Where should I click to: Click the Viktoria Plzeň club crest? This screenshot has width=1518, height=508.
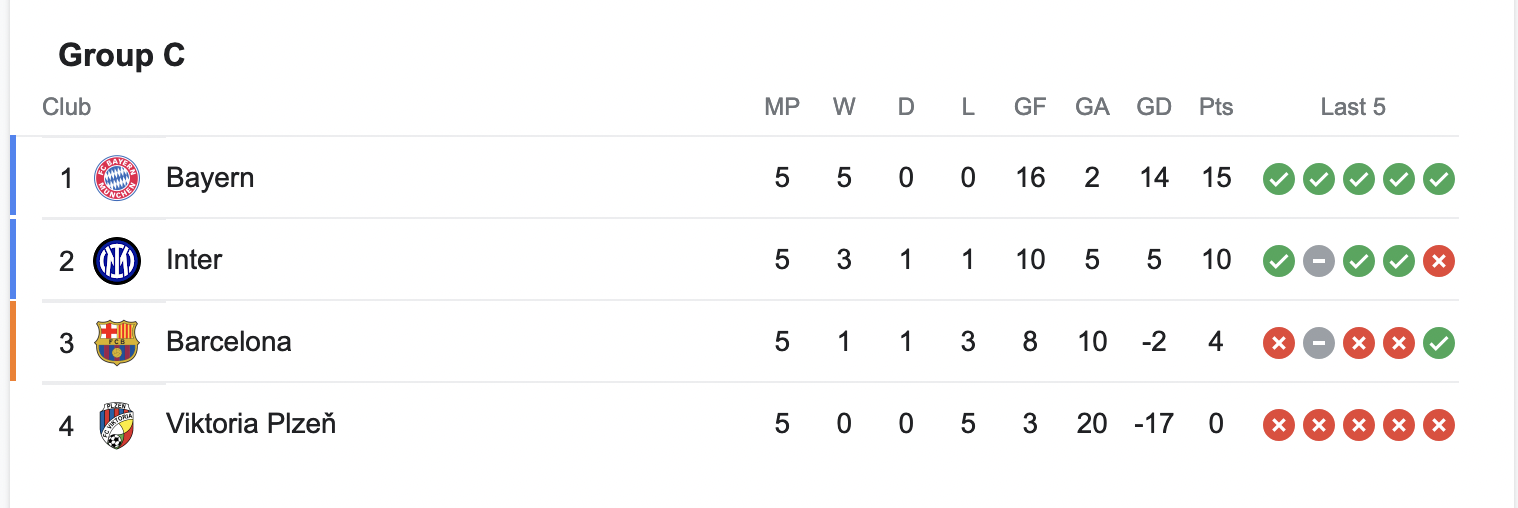tap(116, 425)
